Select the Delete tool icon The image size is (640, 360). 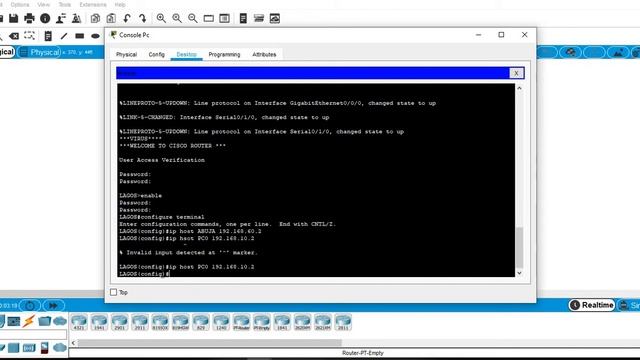click(14, 36)
